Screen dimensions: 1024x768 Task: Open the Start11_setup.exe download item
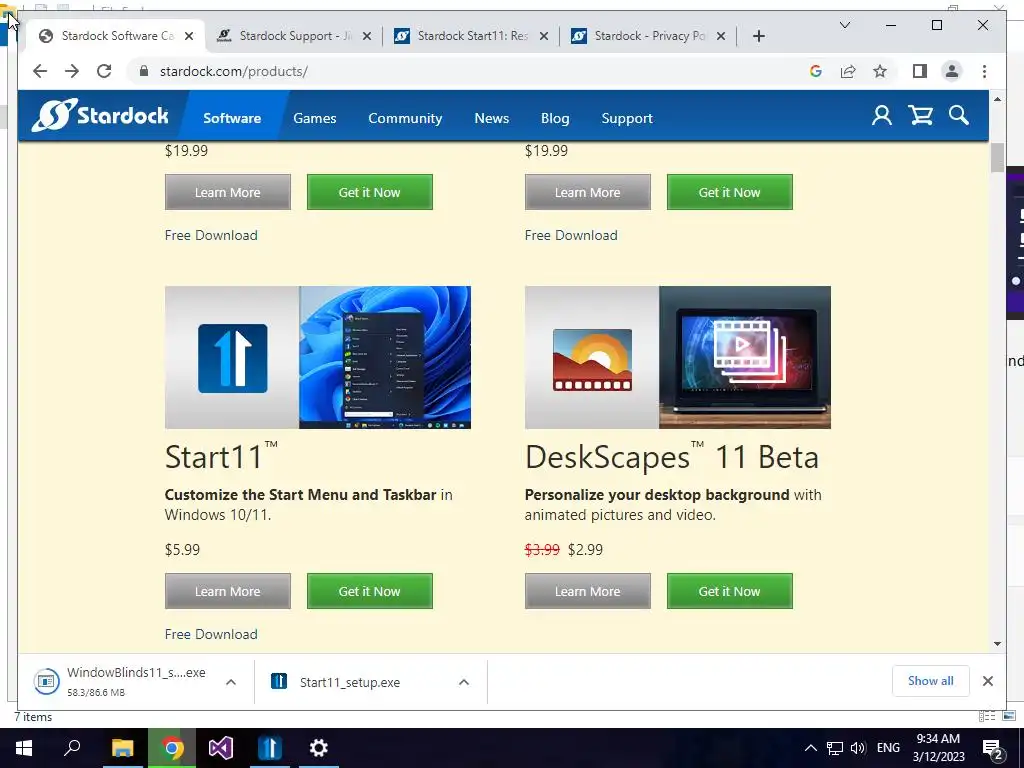[x=350, y=682]
